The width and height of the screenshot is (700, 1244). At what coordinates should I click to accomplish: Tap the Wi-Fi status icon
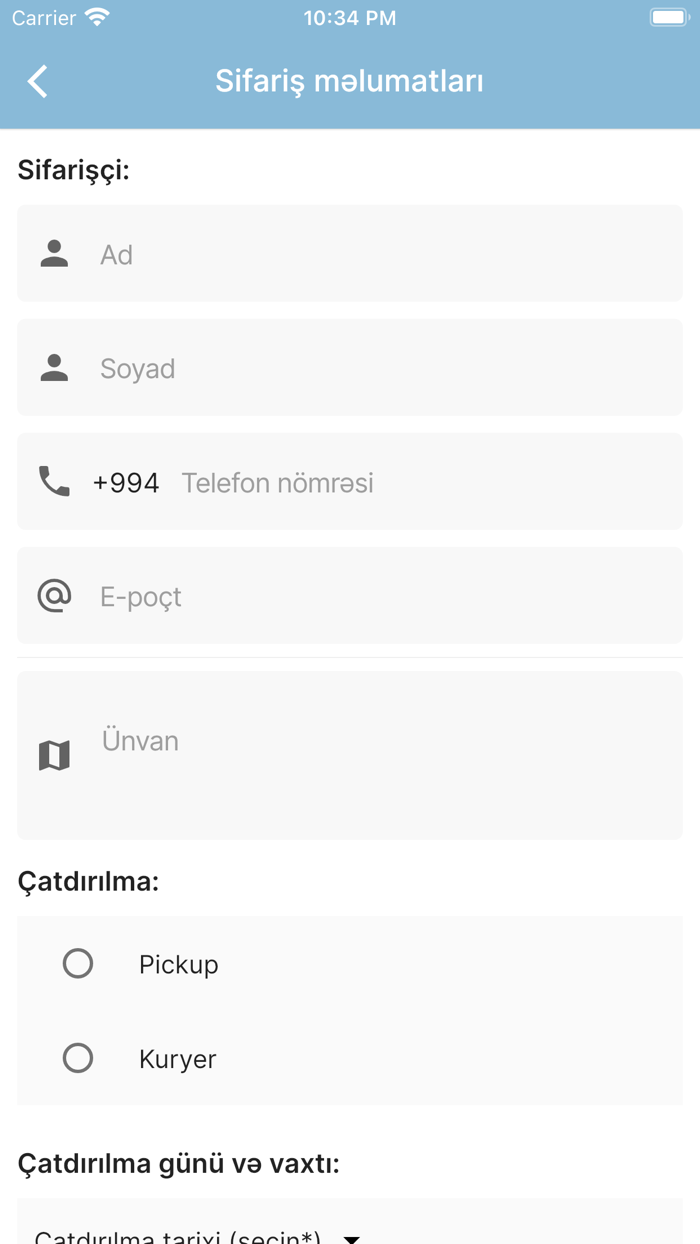97,18
